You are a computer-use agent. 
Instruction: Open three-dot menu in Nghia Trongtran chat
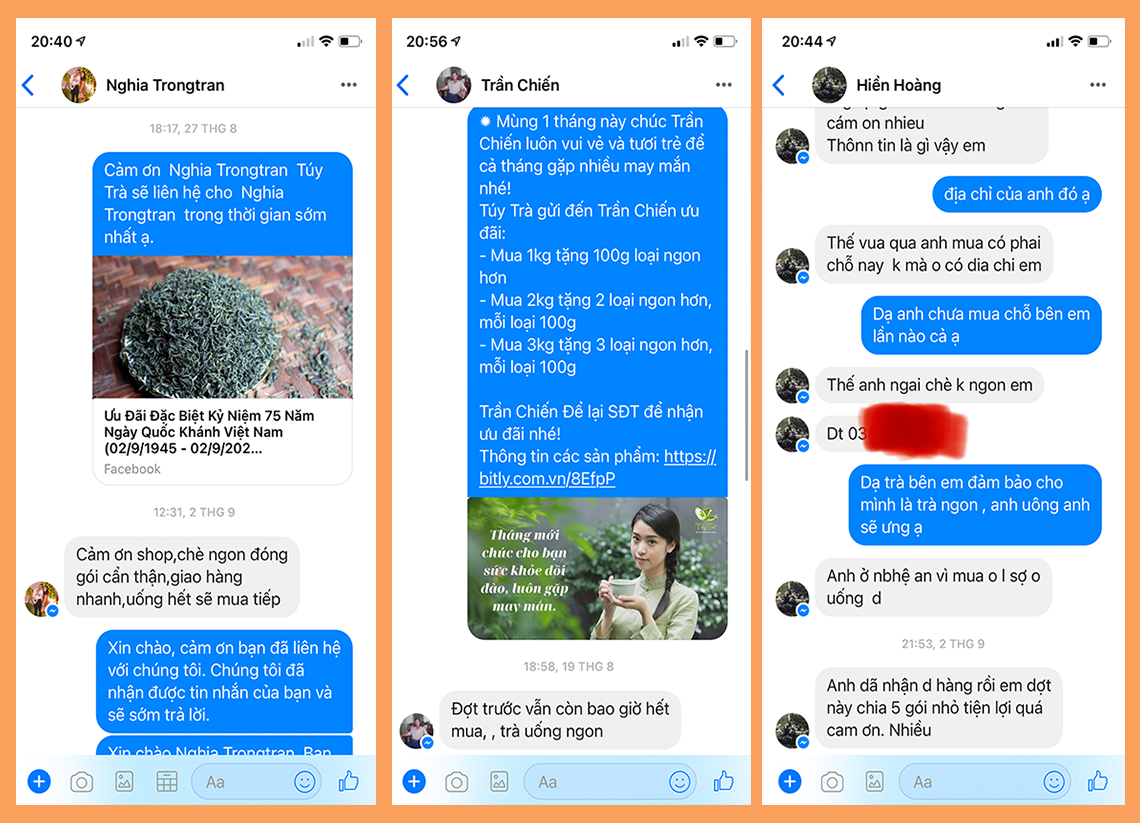349,85
